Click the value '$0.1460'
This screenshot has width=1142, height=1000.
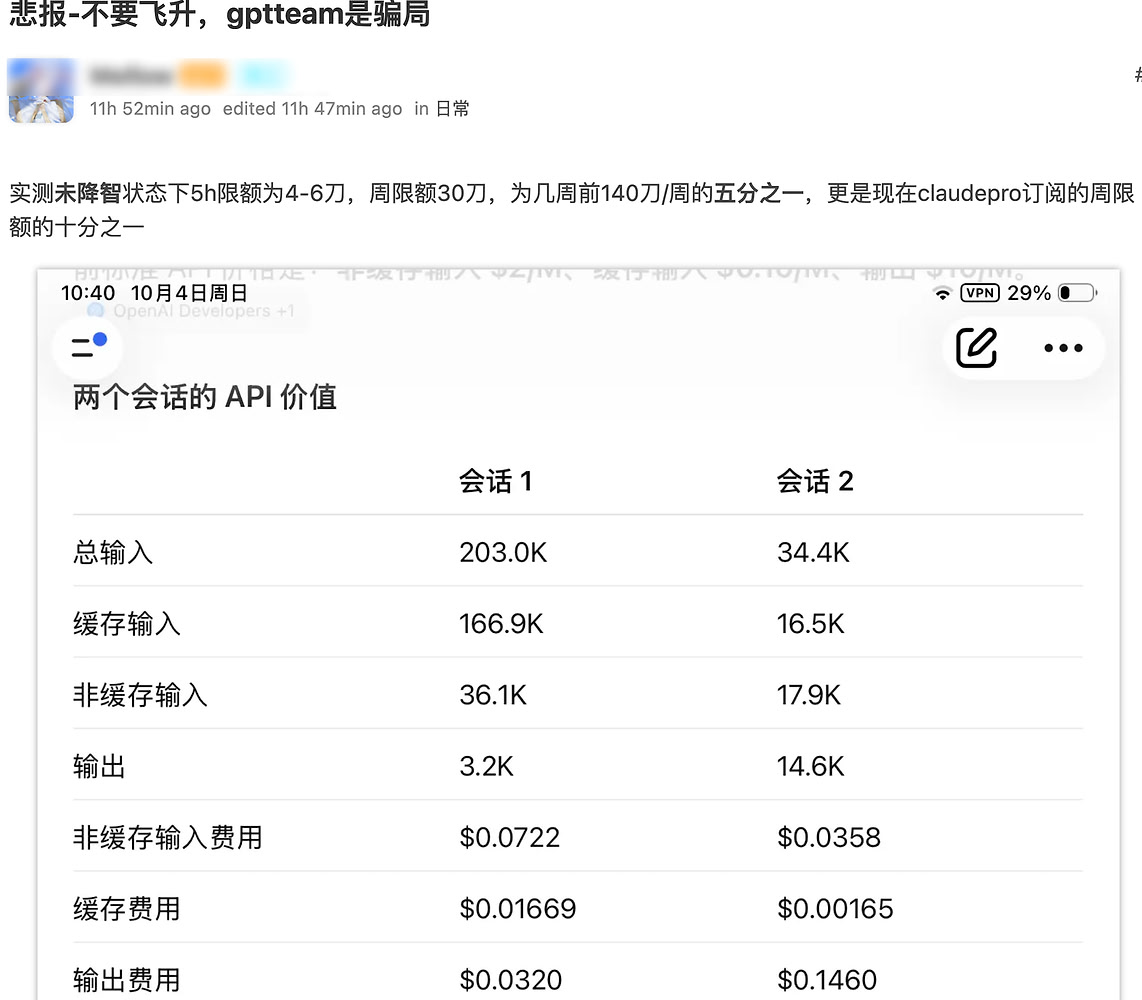click(827, 980)
